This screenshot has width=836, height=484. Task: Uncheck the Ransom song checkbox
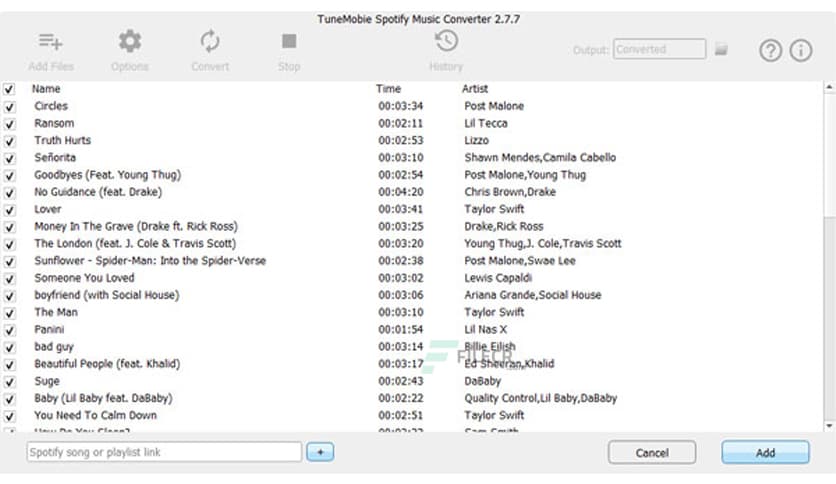(9, 124)
